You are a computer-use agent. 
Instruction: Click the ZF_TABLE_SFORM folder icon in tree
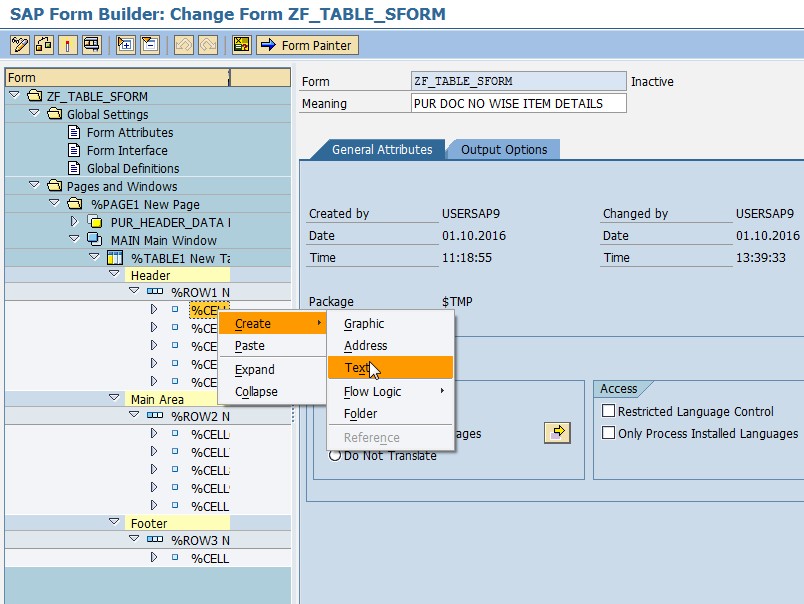tap(34, 96)
